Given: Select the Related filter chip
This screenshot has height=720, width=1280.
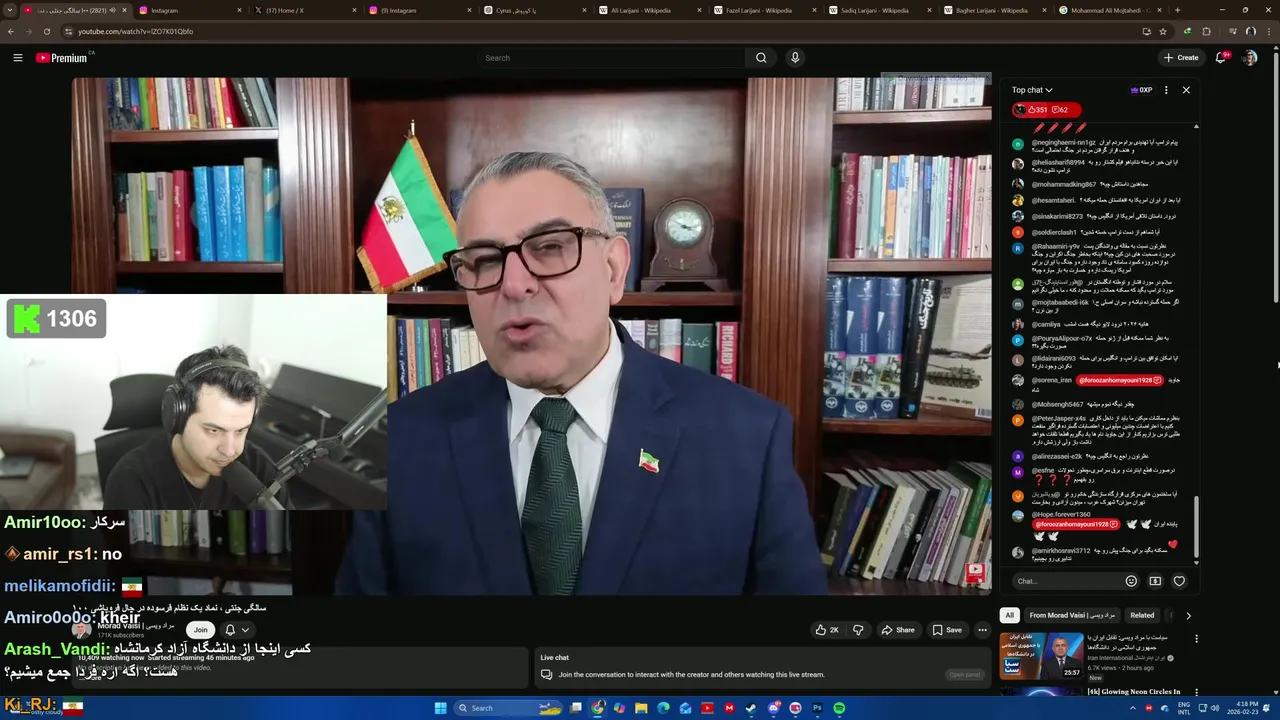Looking at the screenshot, I should click(1142, 615).
